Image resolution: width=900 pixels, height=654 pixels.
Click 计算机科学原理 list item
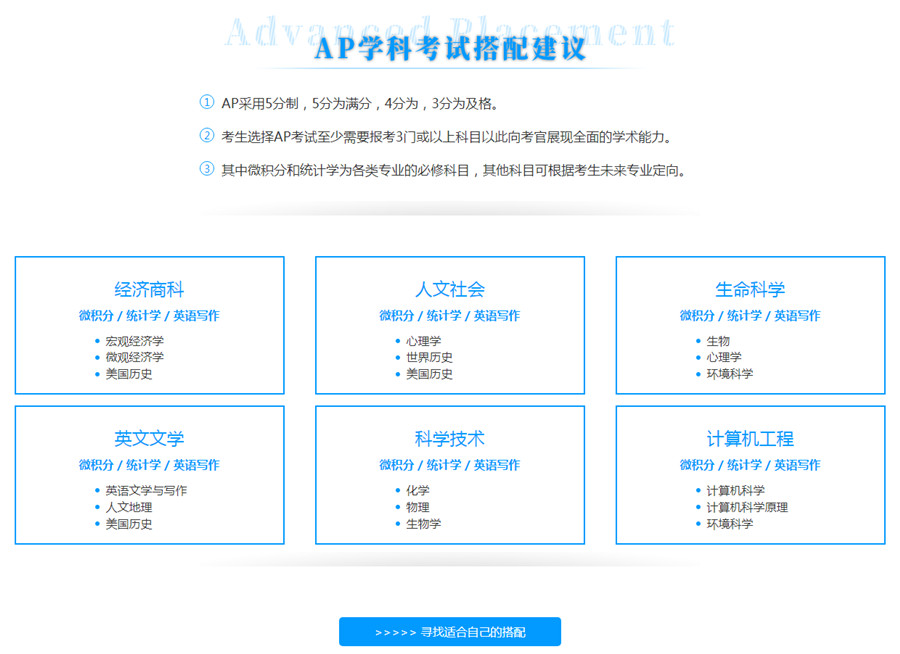click(x=747, y=507)
